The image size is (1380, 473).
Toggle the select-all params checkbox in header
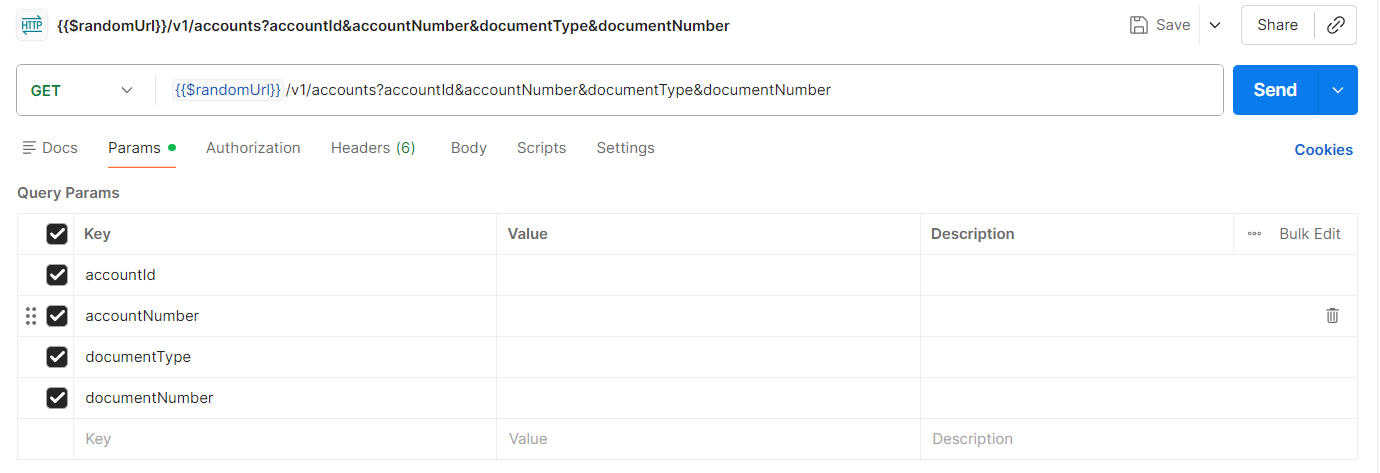(x=57, y=234)
